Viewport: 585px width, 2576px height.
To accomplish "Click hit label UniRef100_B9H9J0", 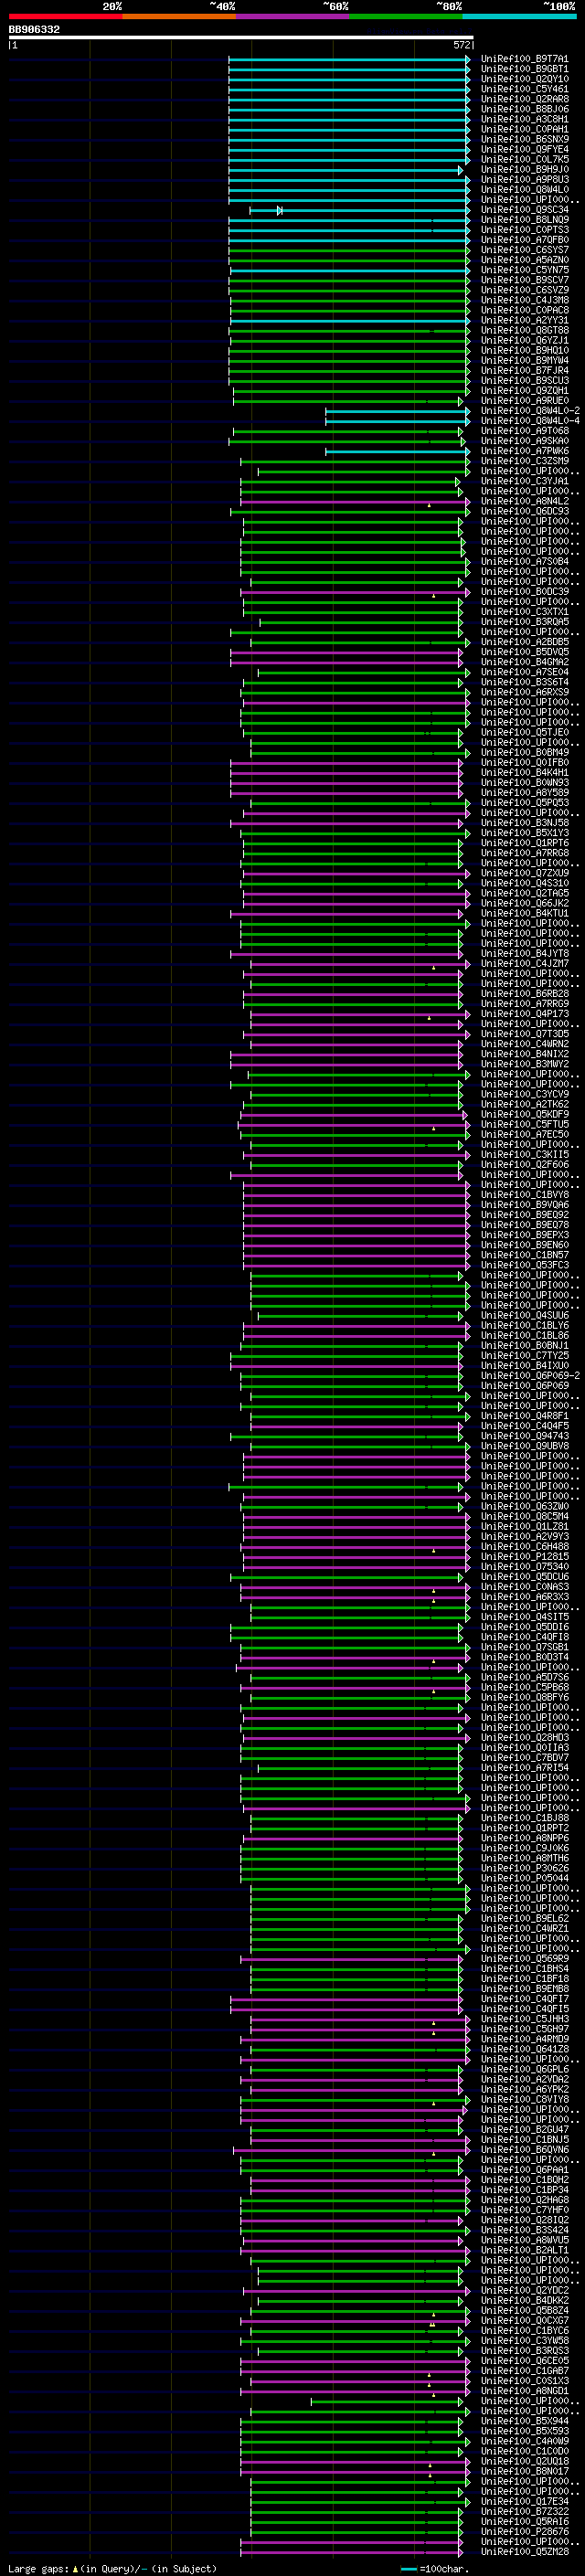I will pyautogui.click(x=524, y=170).
